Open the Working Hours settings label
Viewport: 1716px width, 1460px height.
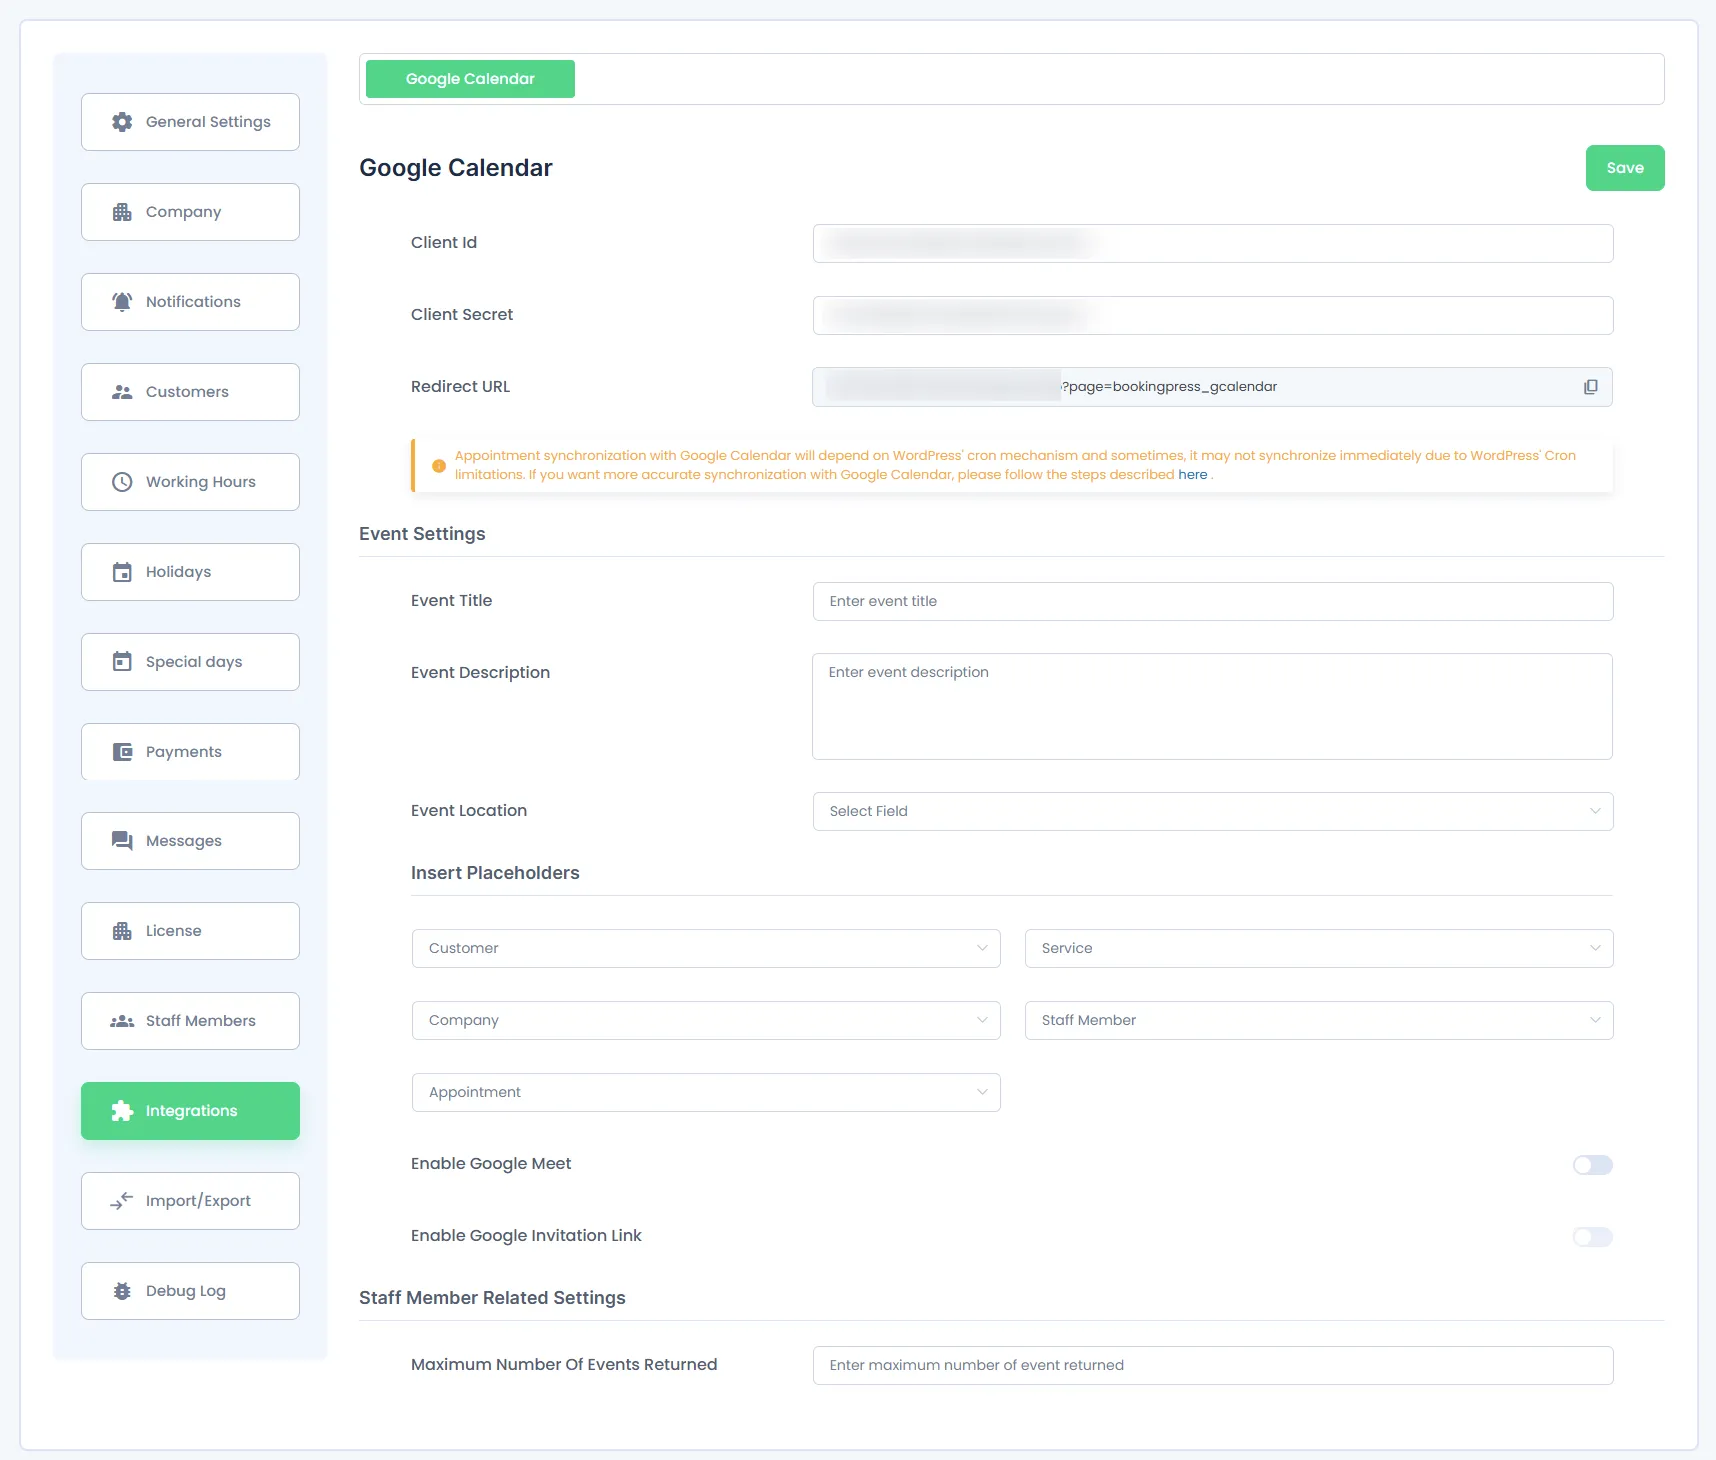coord(201,482)
